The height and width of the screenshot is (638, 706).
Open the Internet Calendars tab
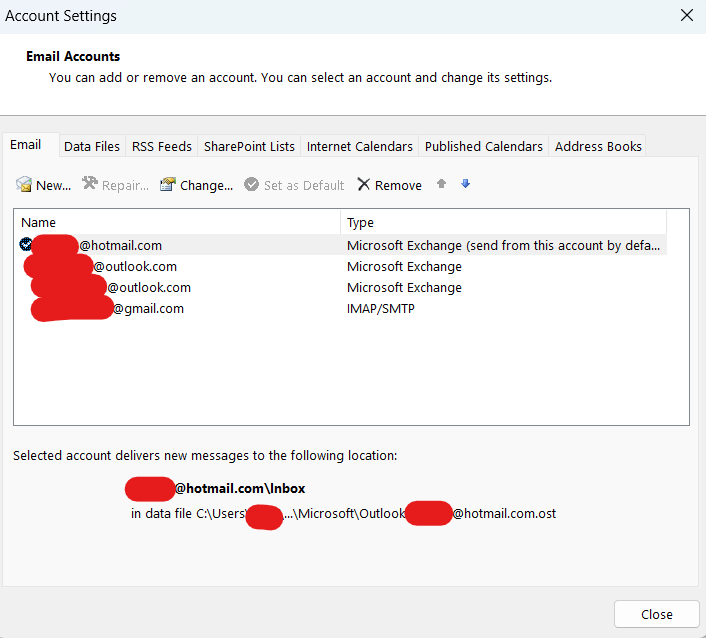pos(360,146)
